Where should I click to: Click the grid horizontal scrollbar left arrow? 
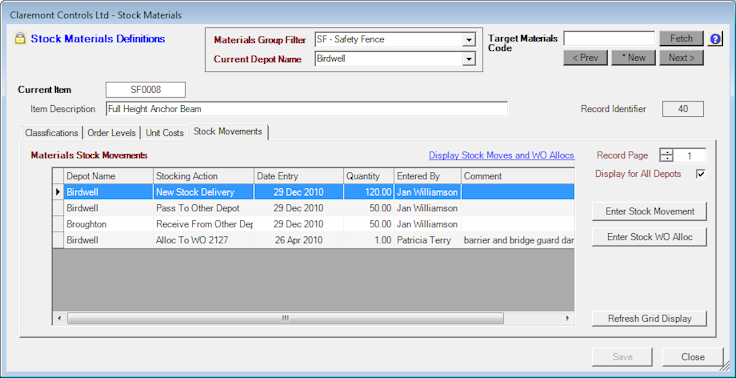tap(59, 318)
